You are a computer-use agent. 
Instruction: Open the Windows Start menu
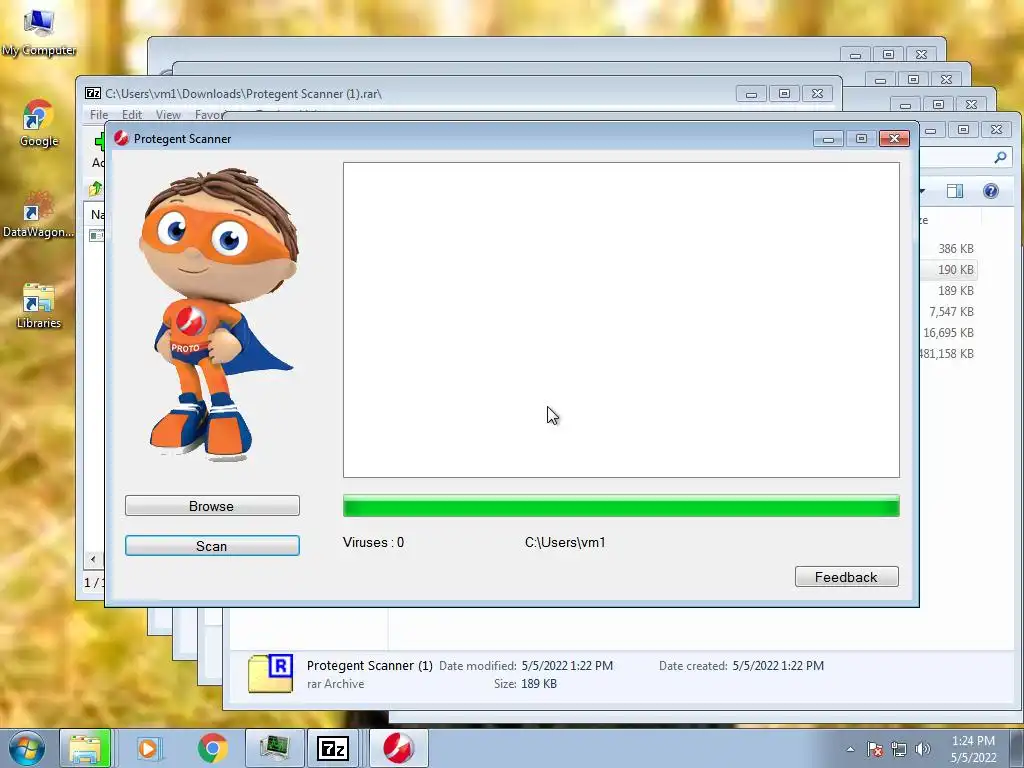pos(27,748)
